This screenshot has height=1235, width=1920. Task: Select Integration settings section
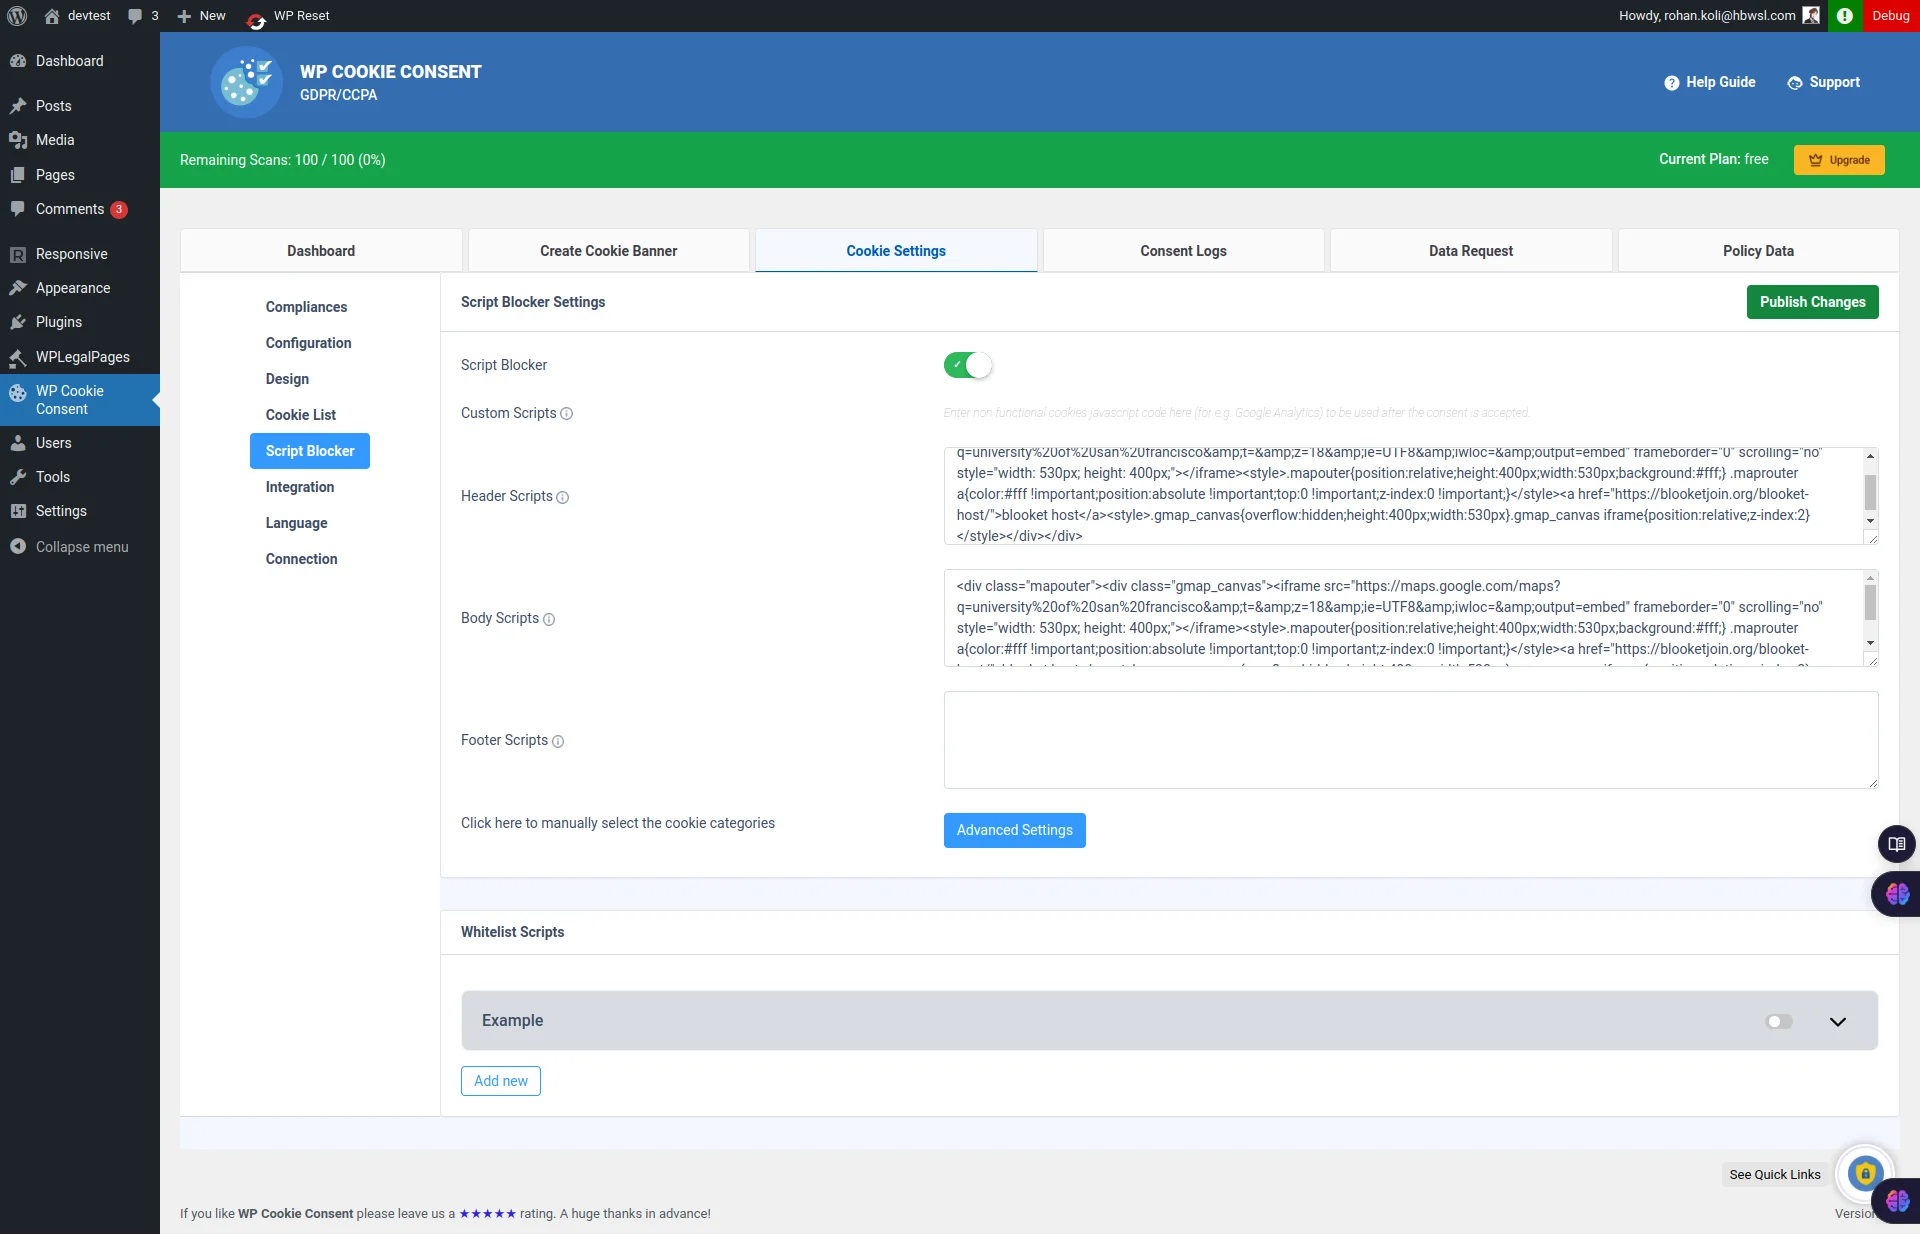tap(300, 487)
